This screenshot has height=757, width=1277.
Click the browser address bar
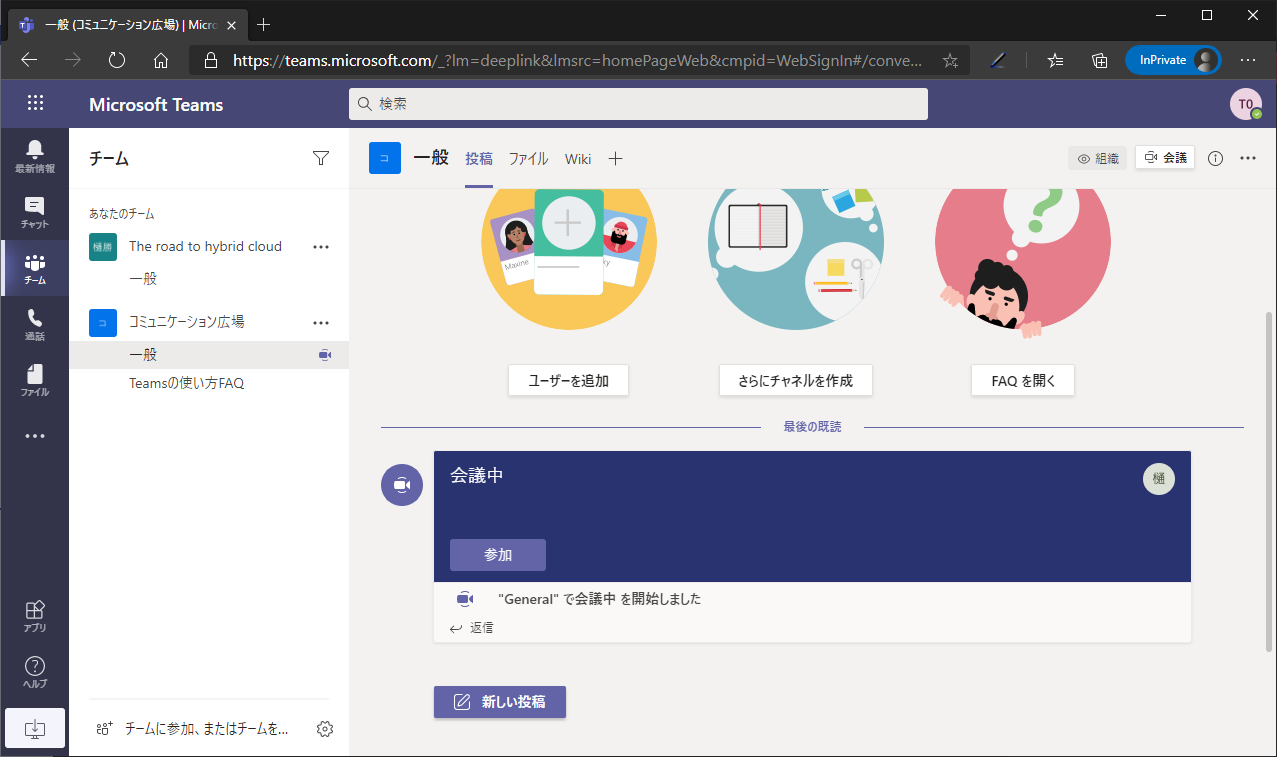click(580, 60)
